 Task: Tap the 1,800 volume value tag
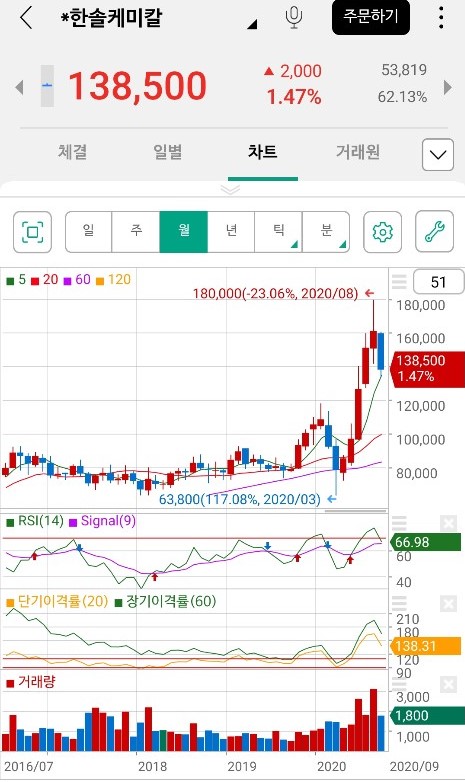[428, 716]
